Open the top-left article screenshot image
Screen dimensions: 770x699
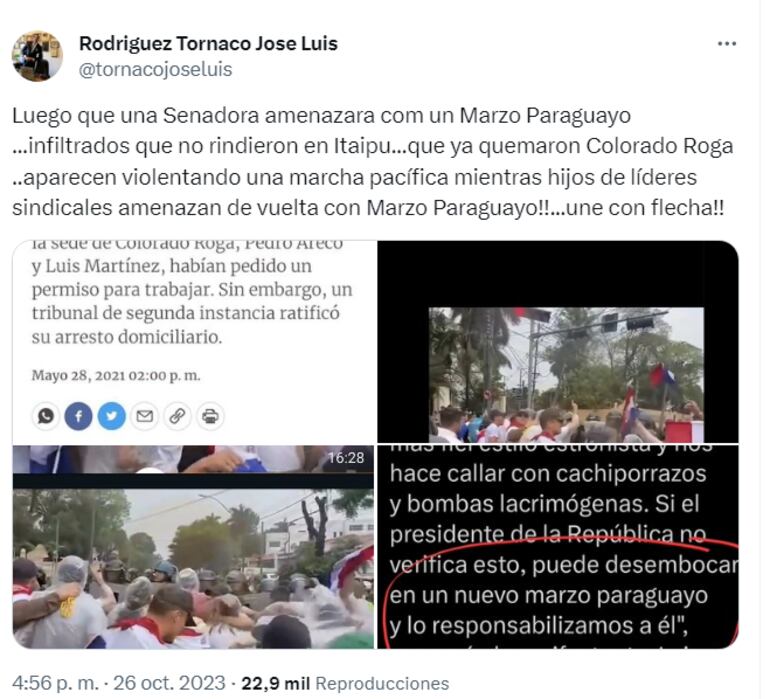tap(193, 341)
